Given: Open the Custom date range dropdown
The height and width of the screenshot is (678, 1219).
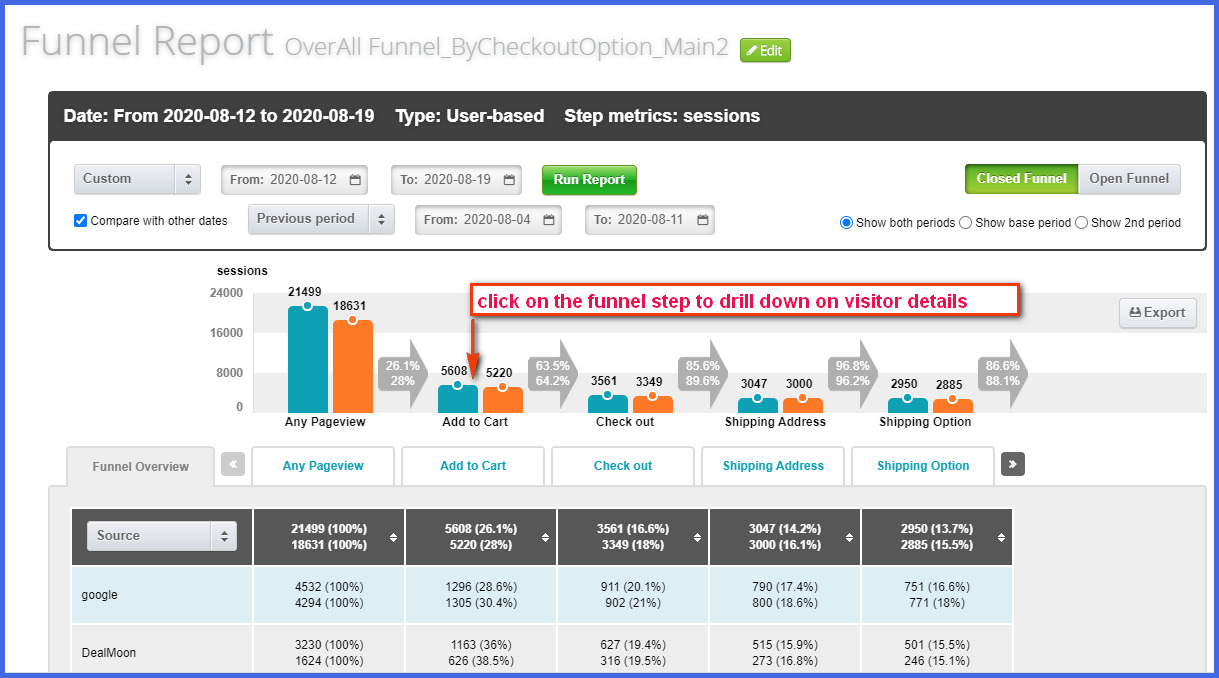Looking at the screenshot, I should tap(138, 179).
